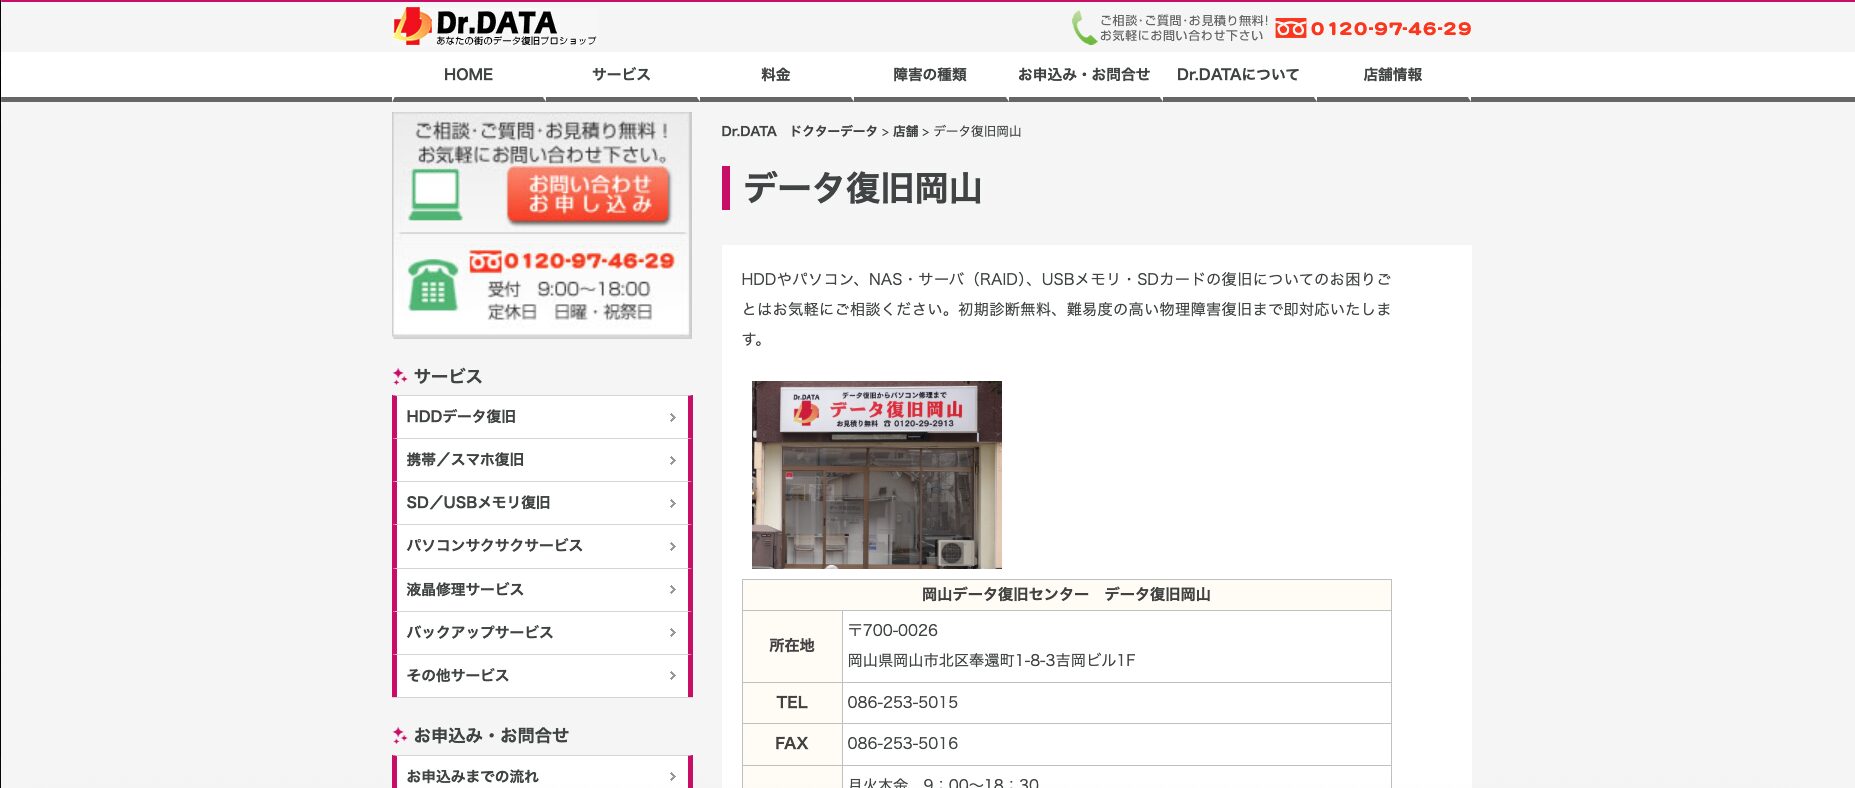Click the intro paragraph starting HDDやパソコン

click(x=1066, y=309)
